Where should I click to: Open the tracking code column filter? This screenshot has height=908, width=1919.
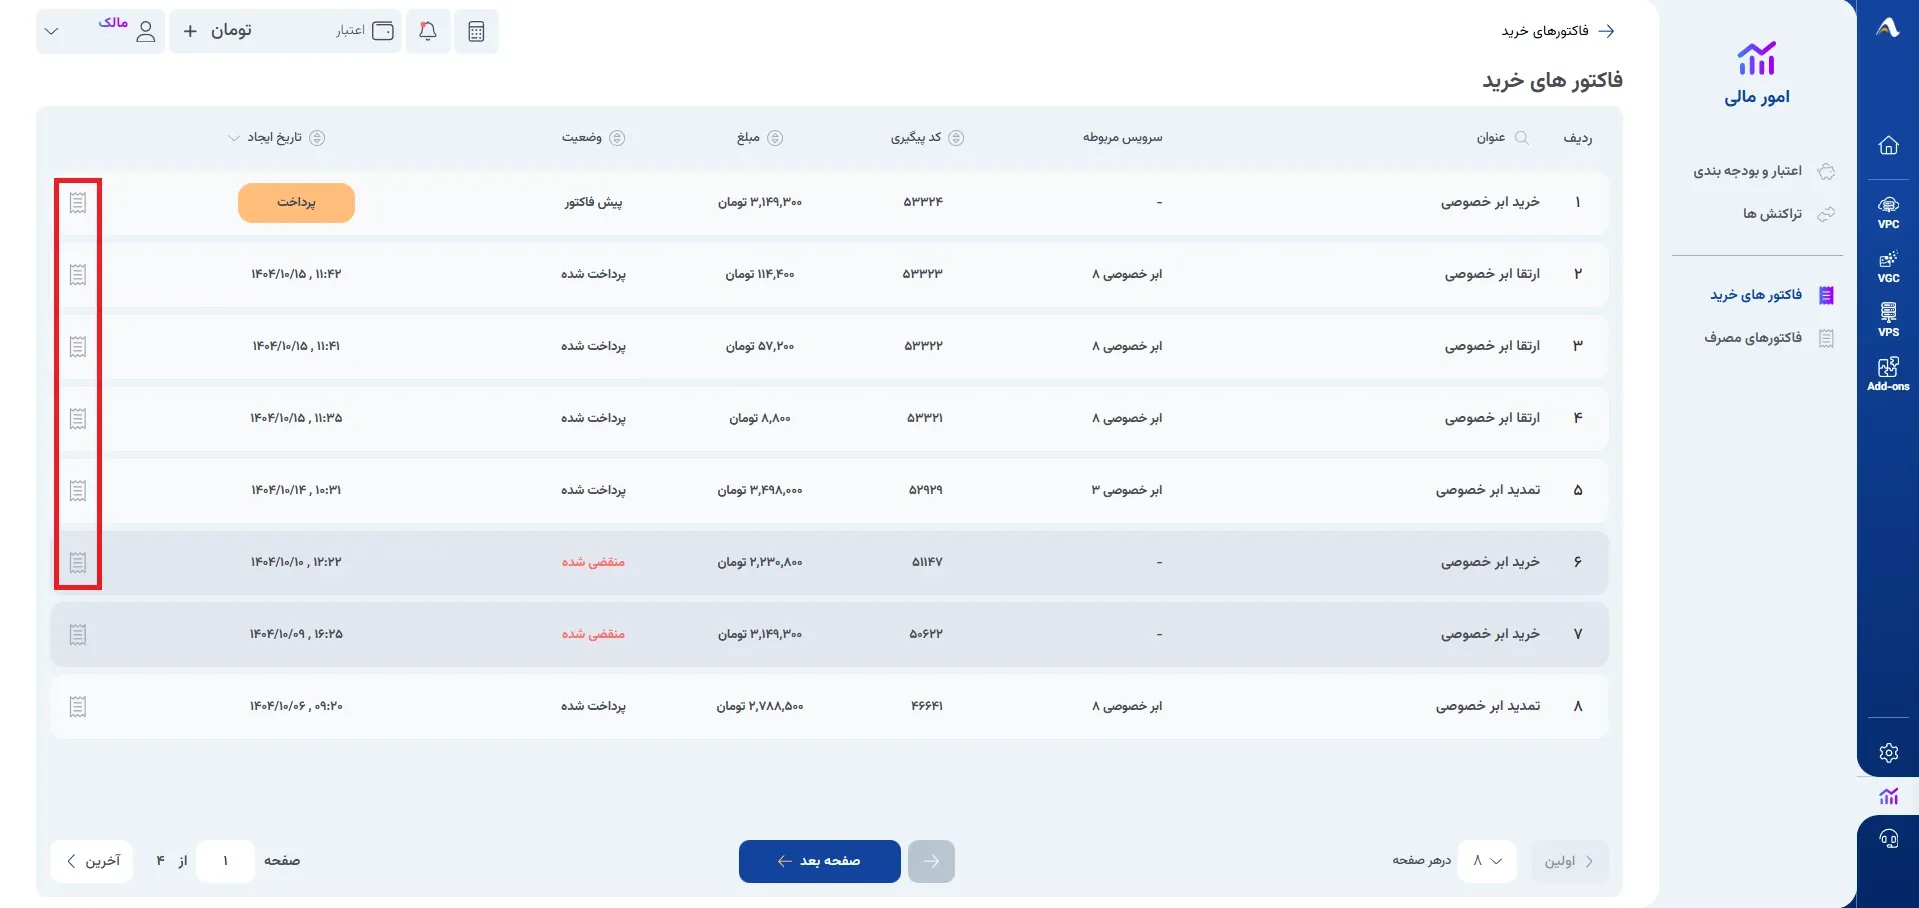pyautogui.click(x=956, y=138)
